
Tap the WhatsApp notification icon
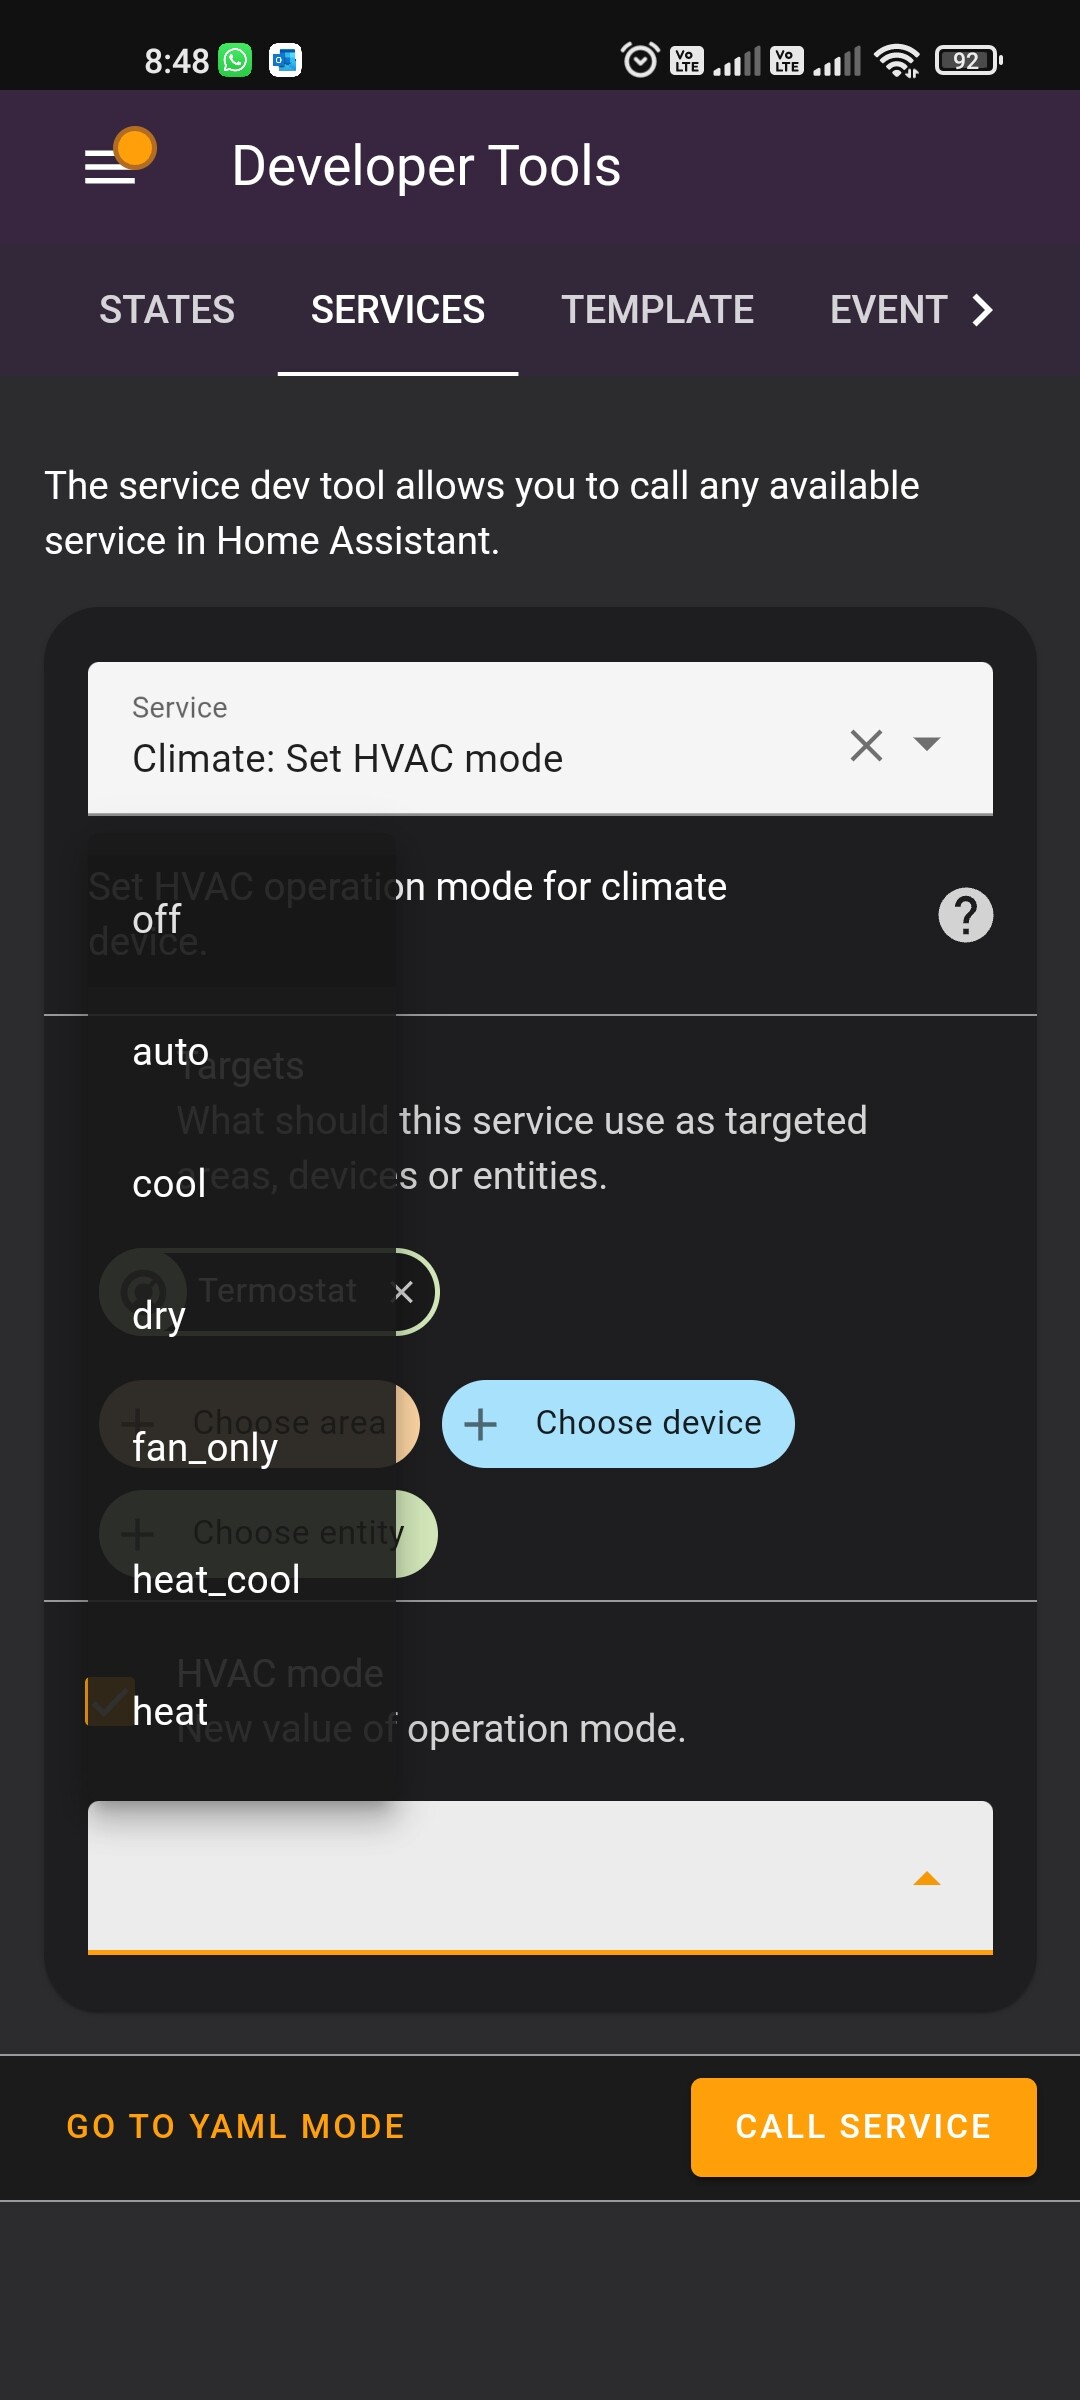(236, 61)
